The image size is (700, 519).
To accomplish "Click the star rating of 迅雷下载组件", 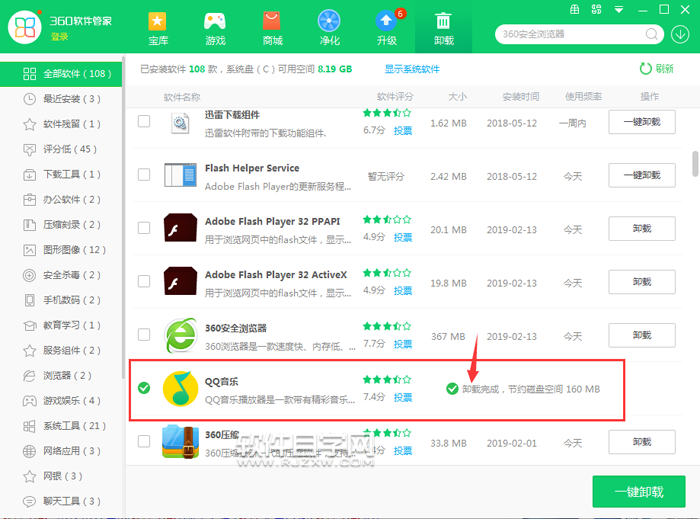I will (387, 113).
